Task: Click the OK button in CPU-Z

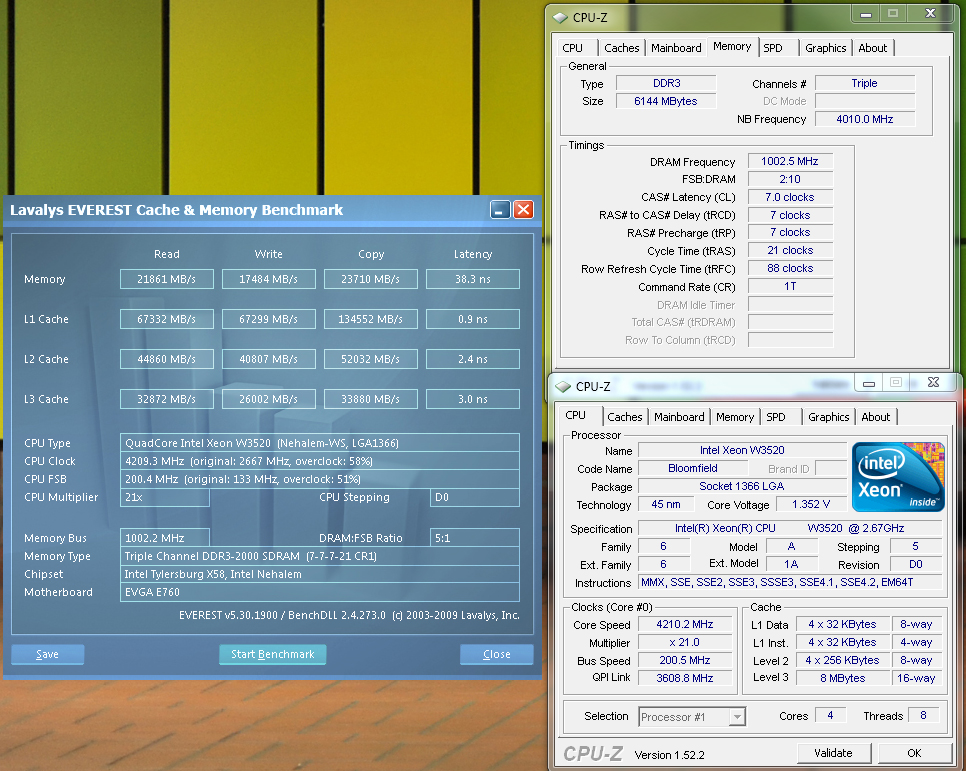Action: (914, 753)
